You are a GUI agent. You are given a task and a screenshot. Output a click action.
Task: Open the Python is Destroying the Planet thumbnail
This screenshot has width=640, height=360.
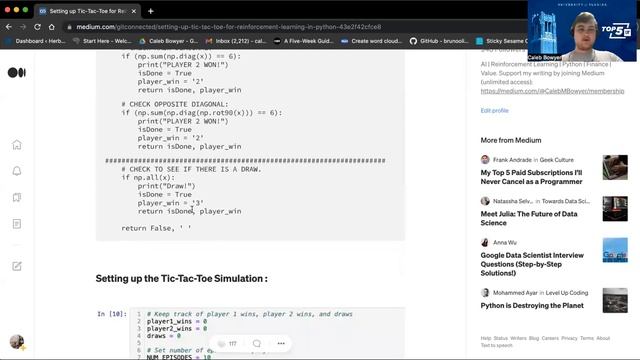coord(615,300)
